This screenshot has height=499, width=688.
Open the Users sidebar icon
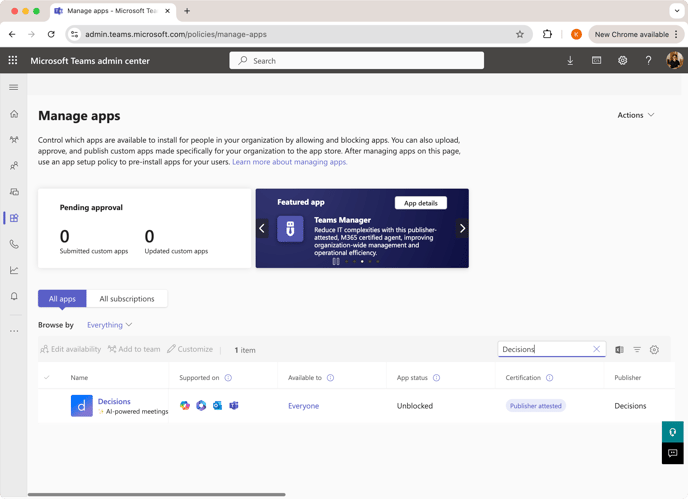(14, 166)
